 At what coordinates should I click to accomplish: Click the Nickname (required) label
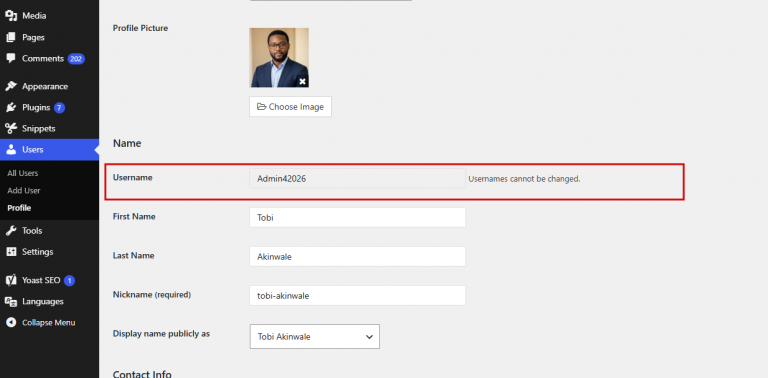coord(152,295)
